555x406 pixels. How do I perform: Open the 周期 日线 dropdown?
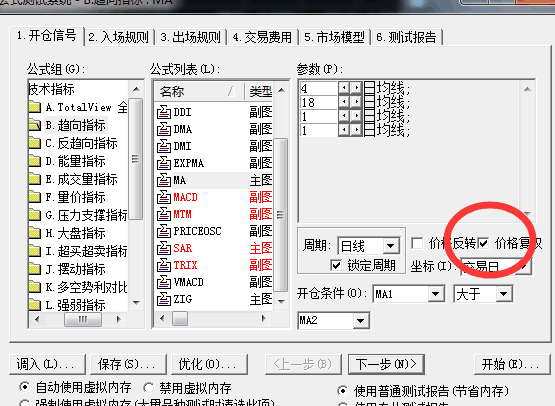coord(391,246)
